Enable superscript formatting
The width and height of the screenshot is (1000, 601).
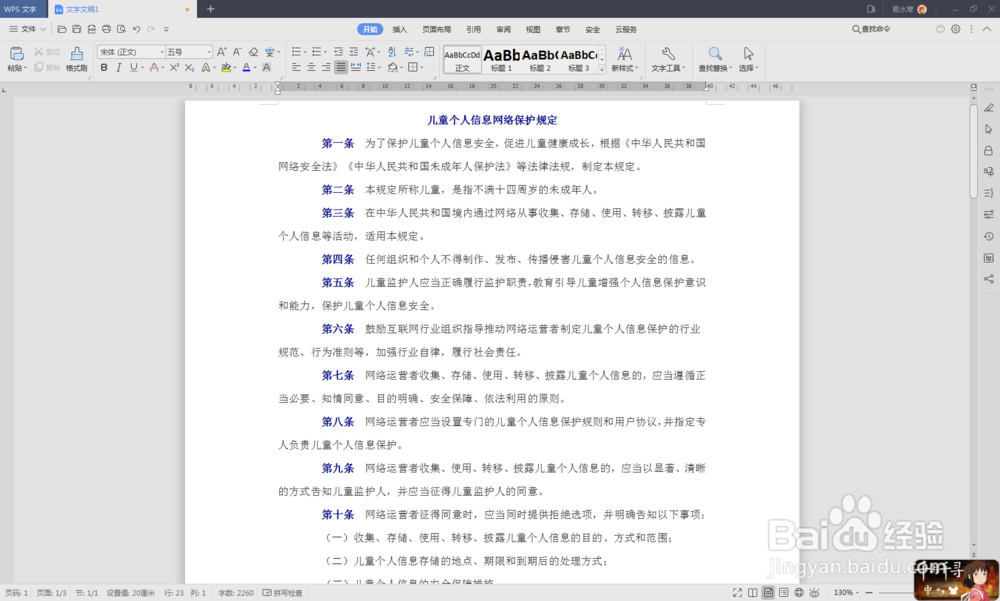(x=174, y=66)
